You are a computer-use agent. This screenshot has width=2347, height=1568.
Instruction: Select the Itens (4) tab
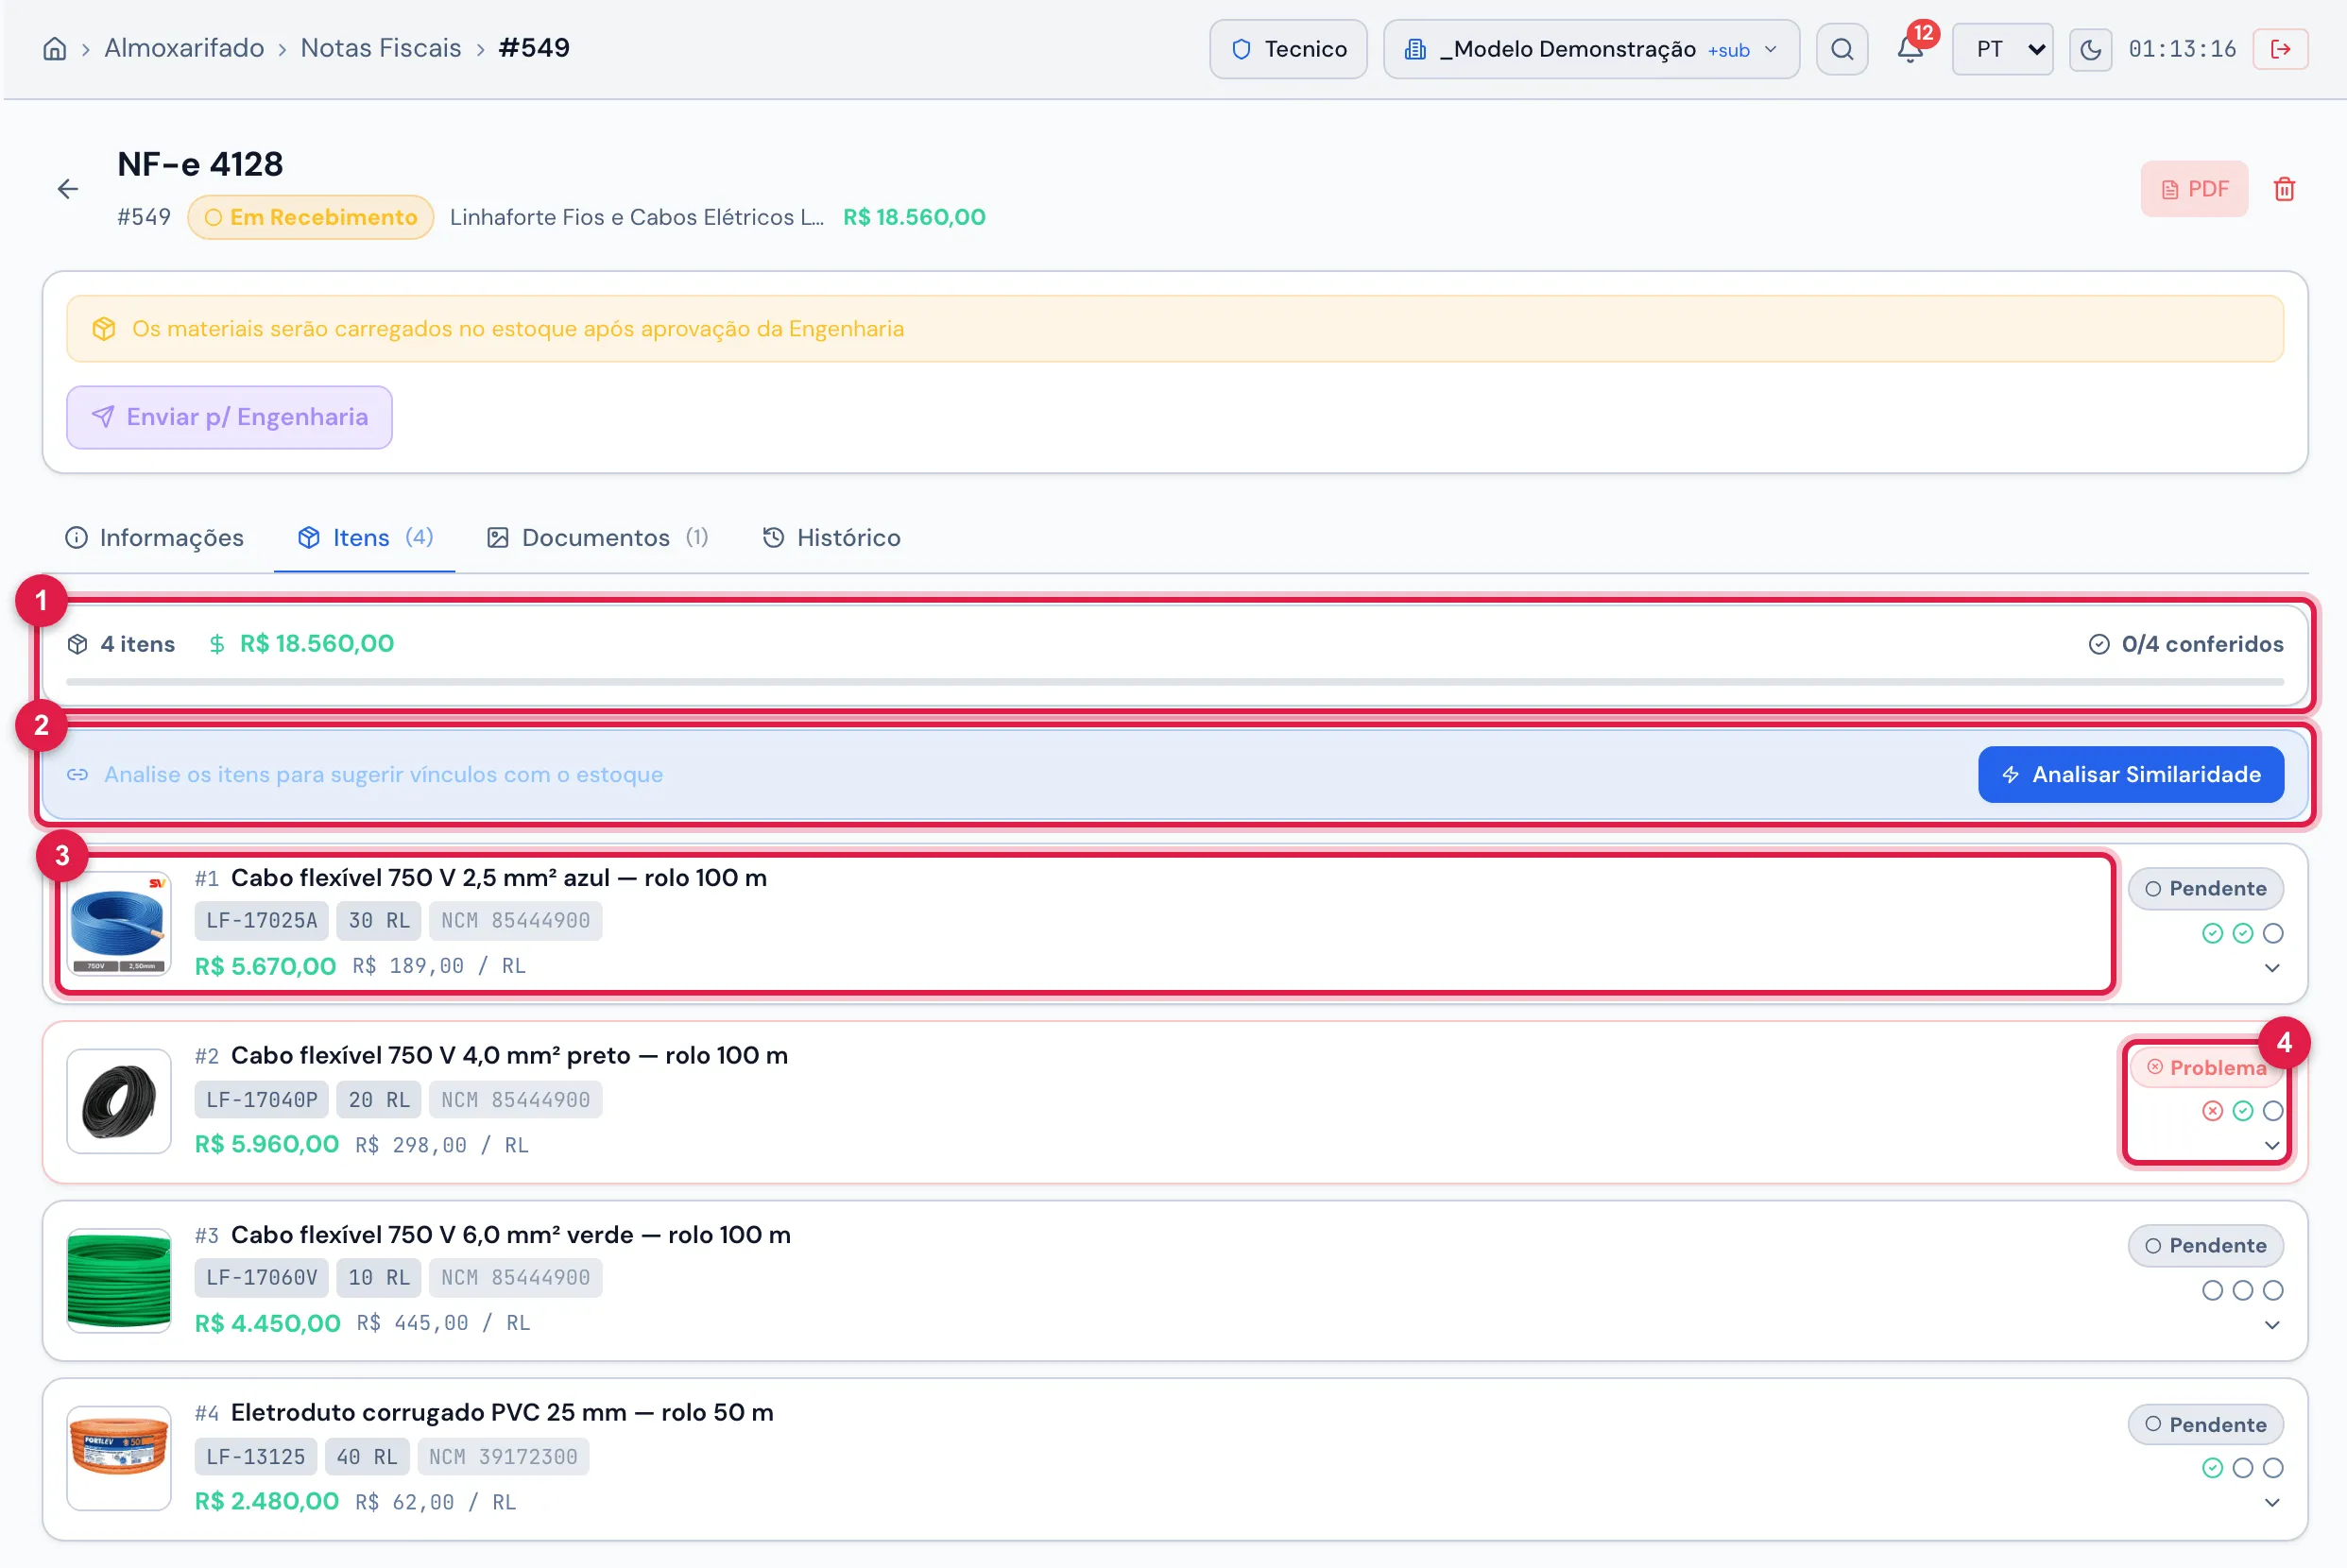364,538
